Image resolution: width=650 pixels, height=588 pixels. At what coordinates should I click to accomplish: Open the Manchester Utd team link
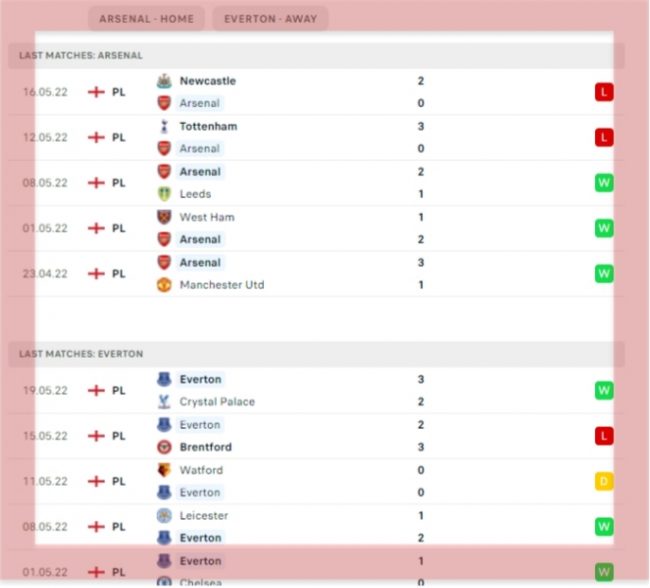[222, 285]
